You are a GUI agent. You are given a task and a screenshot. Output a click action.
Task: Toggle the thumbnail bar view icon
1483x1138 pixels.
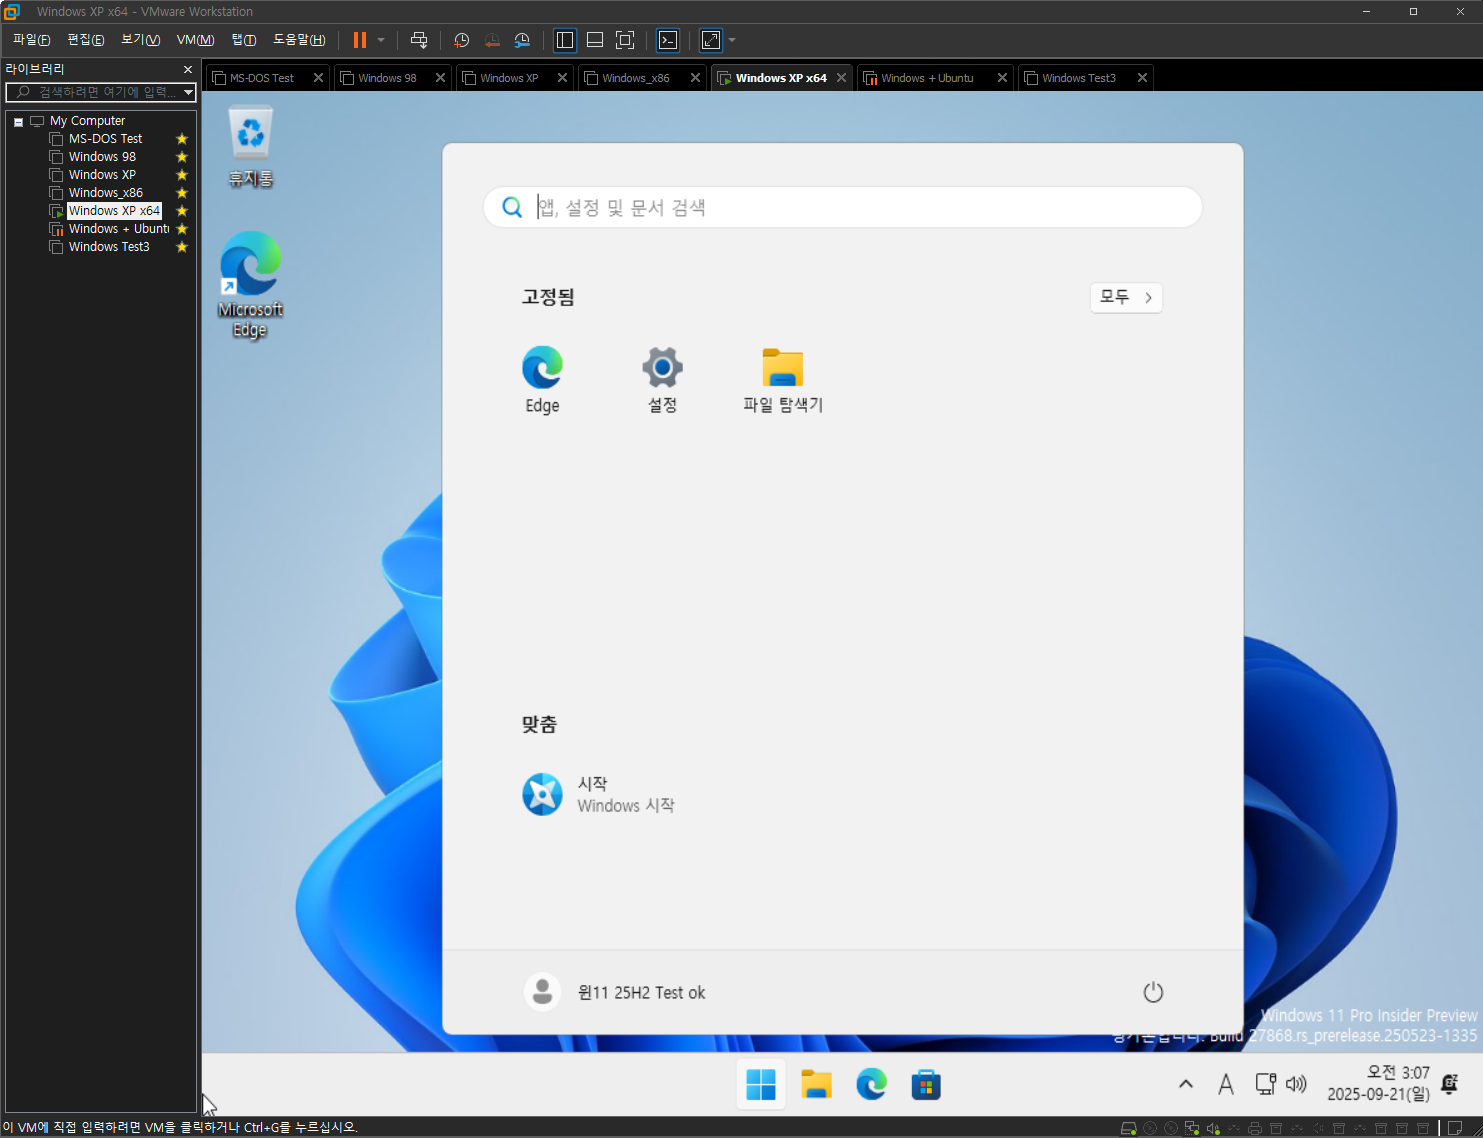coord(595,40)
